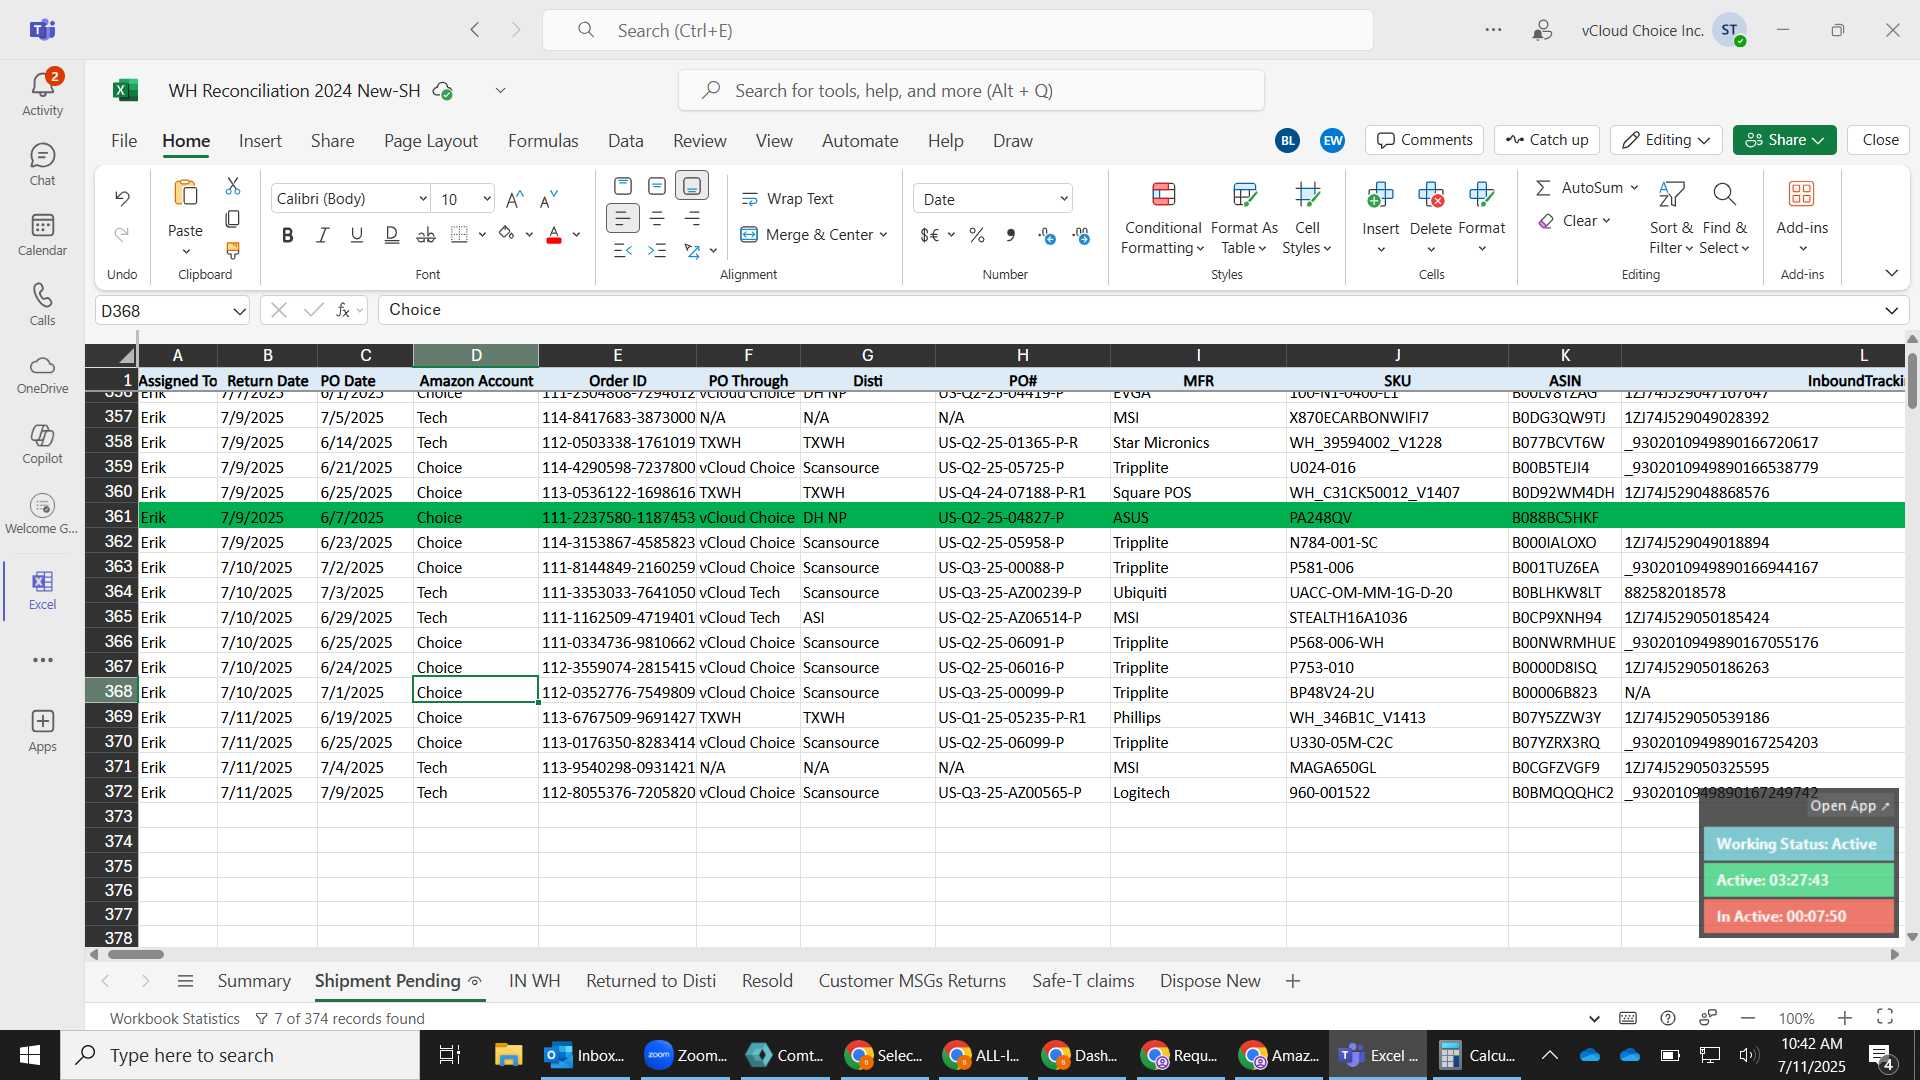The image size is (1920, 1080).
Task: Click the Catch up button
Action: [x=1547, y=140]
